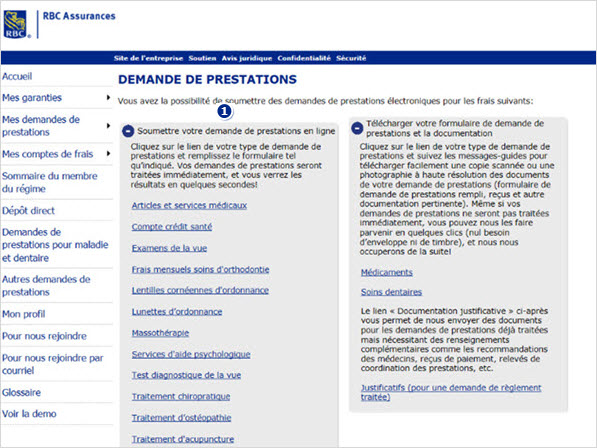Click 'Frais mensuels soins d'orthodontie' link
597x448 pixels.
(200, 269)
